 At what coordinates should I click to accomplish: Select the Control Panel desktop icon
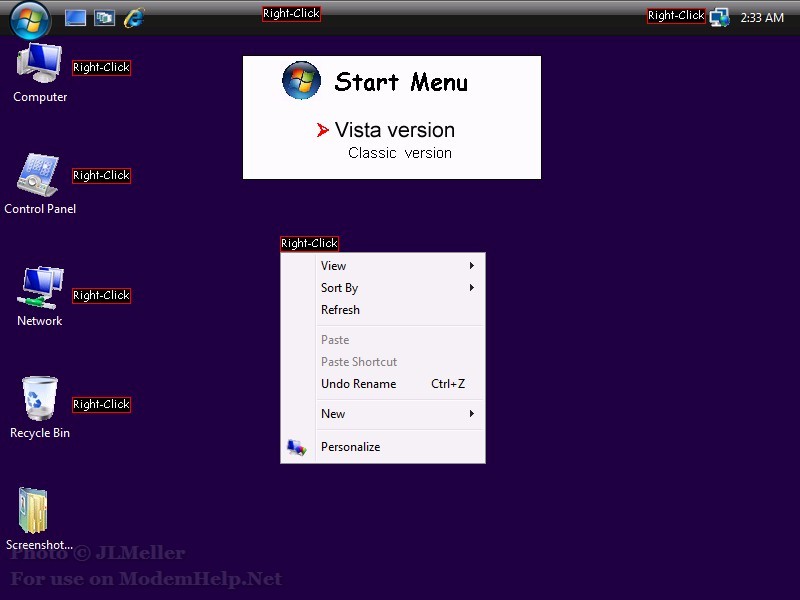click(x=40, y=184)
